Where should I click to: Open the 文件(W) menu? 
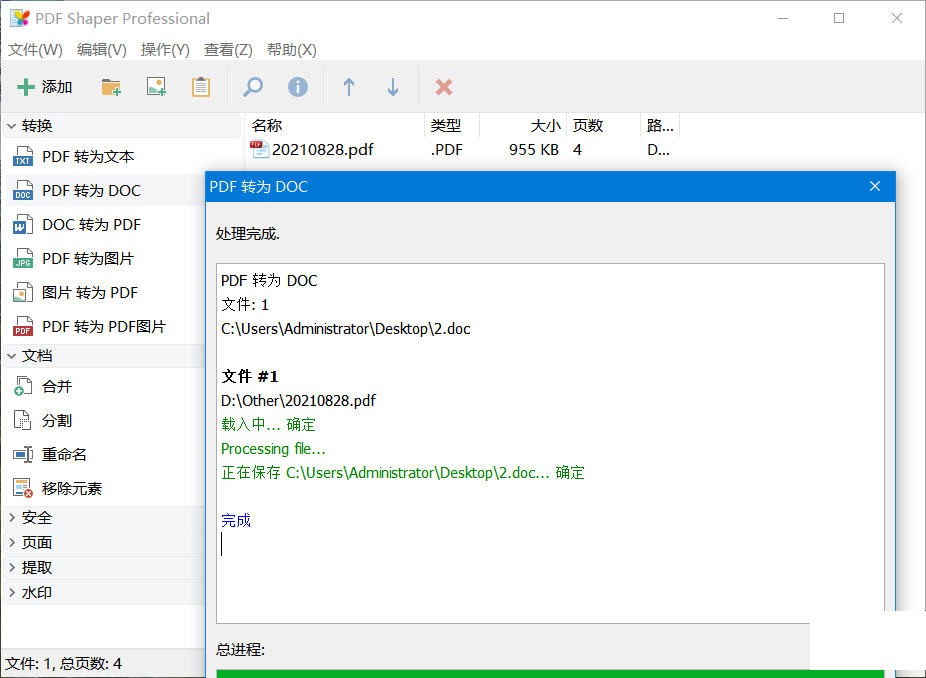tap(35, 50)
